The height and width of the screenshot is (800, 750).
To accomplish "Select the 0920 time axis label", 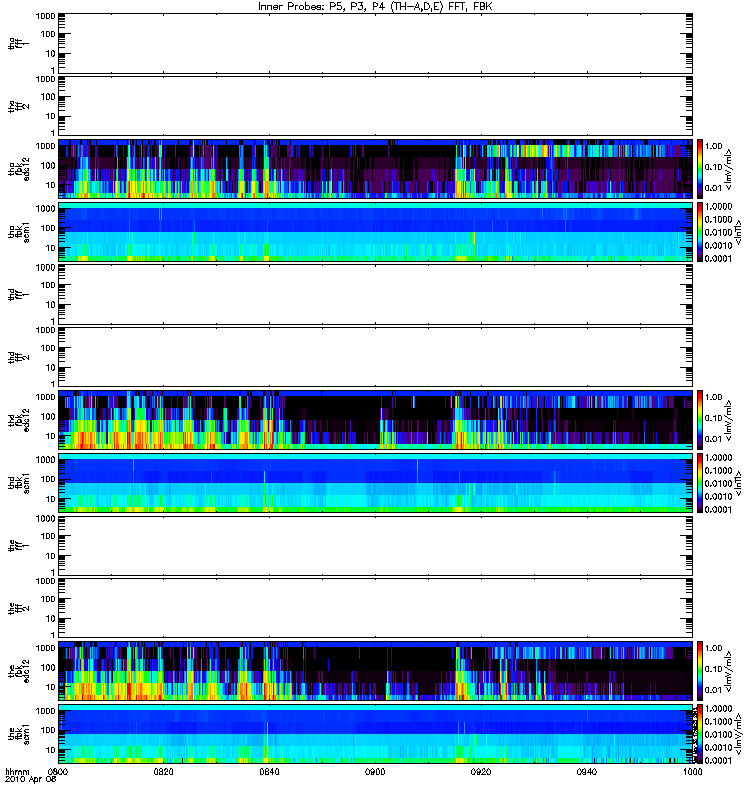I will (x=481, y=772).
